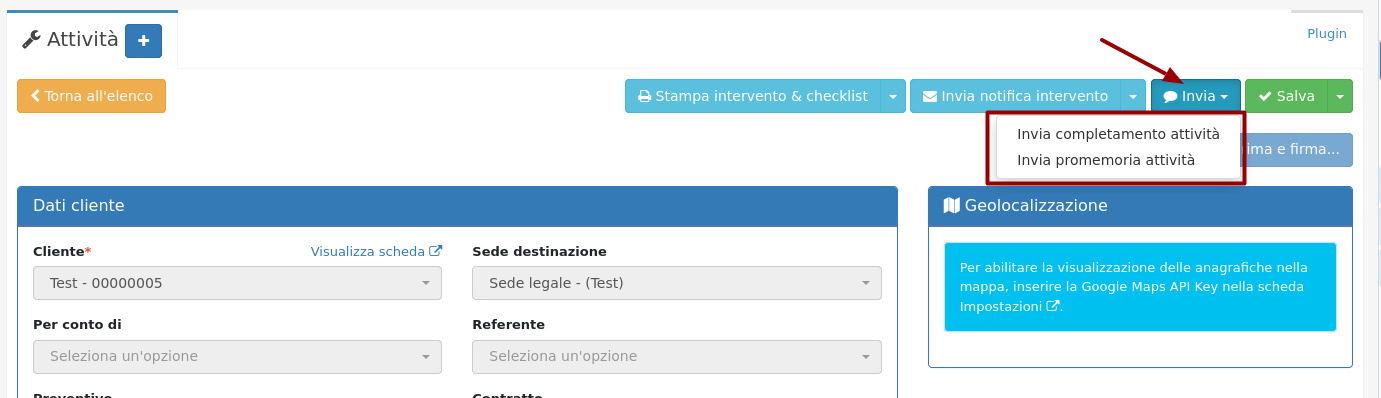The height and width of the screenshot is (398, 1381).
Task: Click the map icon in the Geolocalizzazione header
Action: coord(952,205)
